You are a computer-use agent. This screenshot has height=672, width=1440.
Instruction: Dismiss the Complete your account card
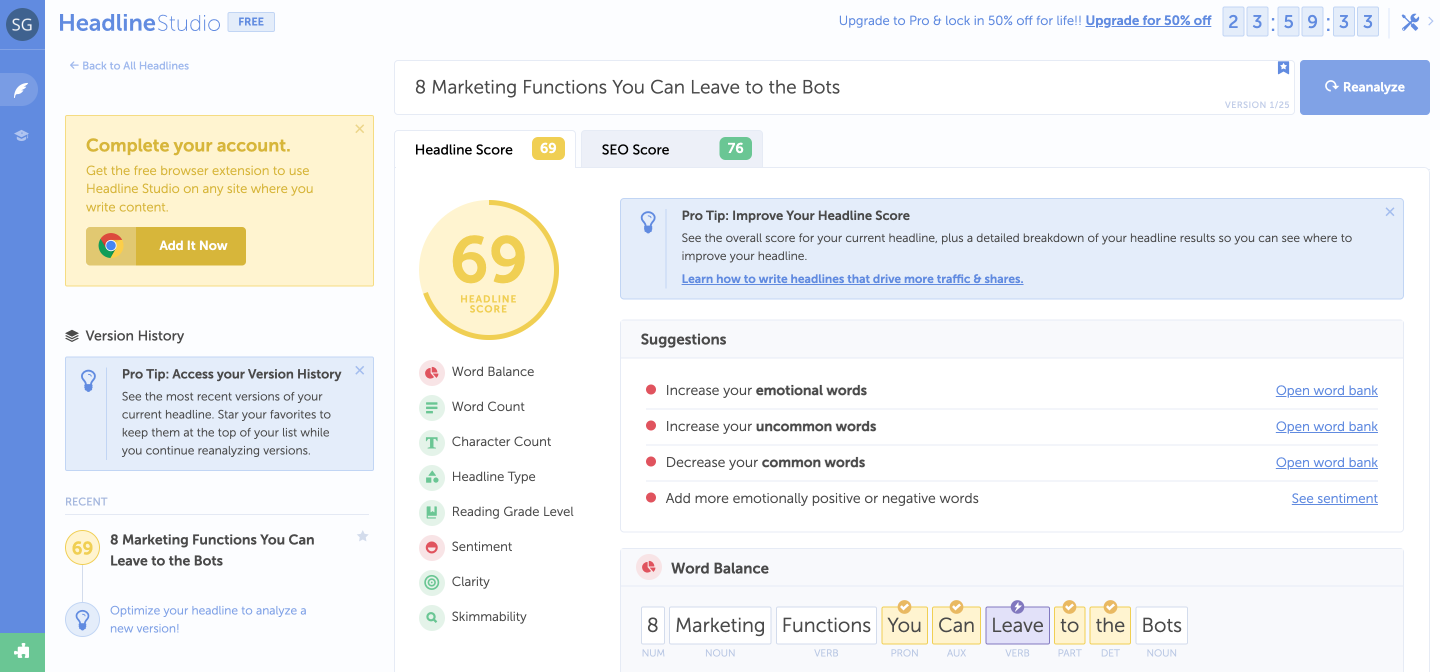tap(360, 129)
